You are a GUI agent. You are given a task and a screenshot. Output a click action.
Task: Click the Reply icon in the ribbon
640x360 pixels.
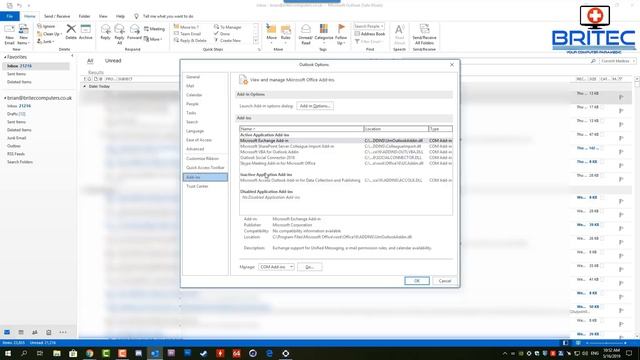click(x=105, y=32)
